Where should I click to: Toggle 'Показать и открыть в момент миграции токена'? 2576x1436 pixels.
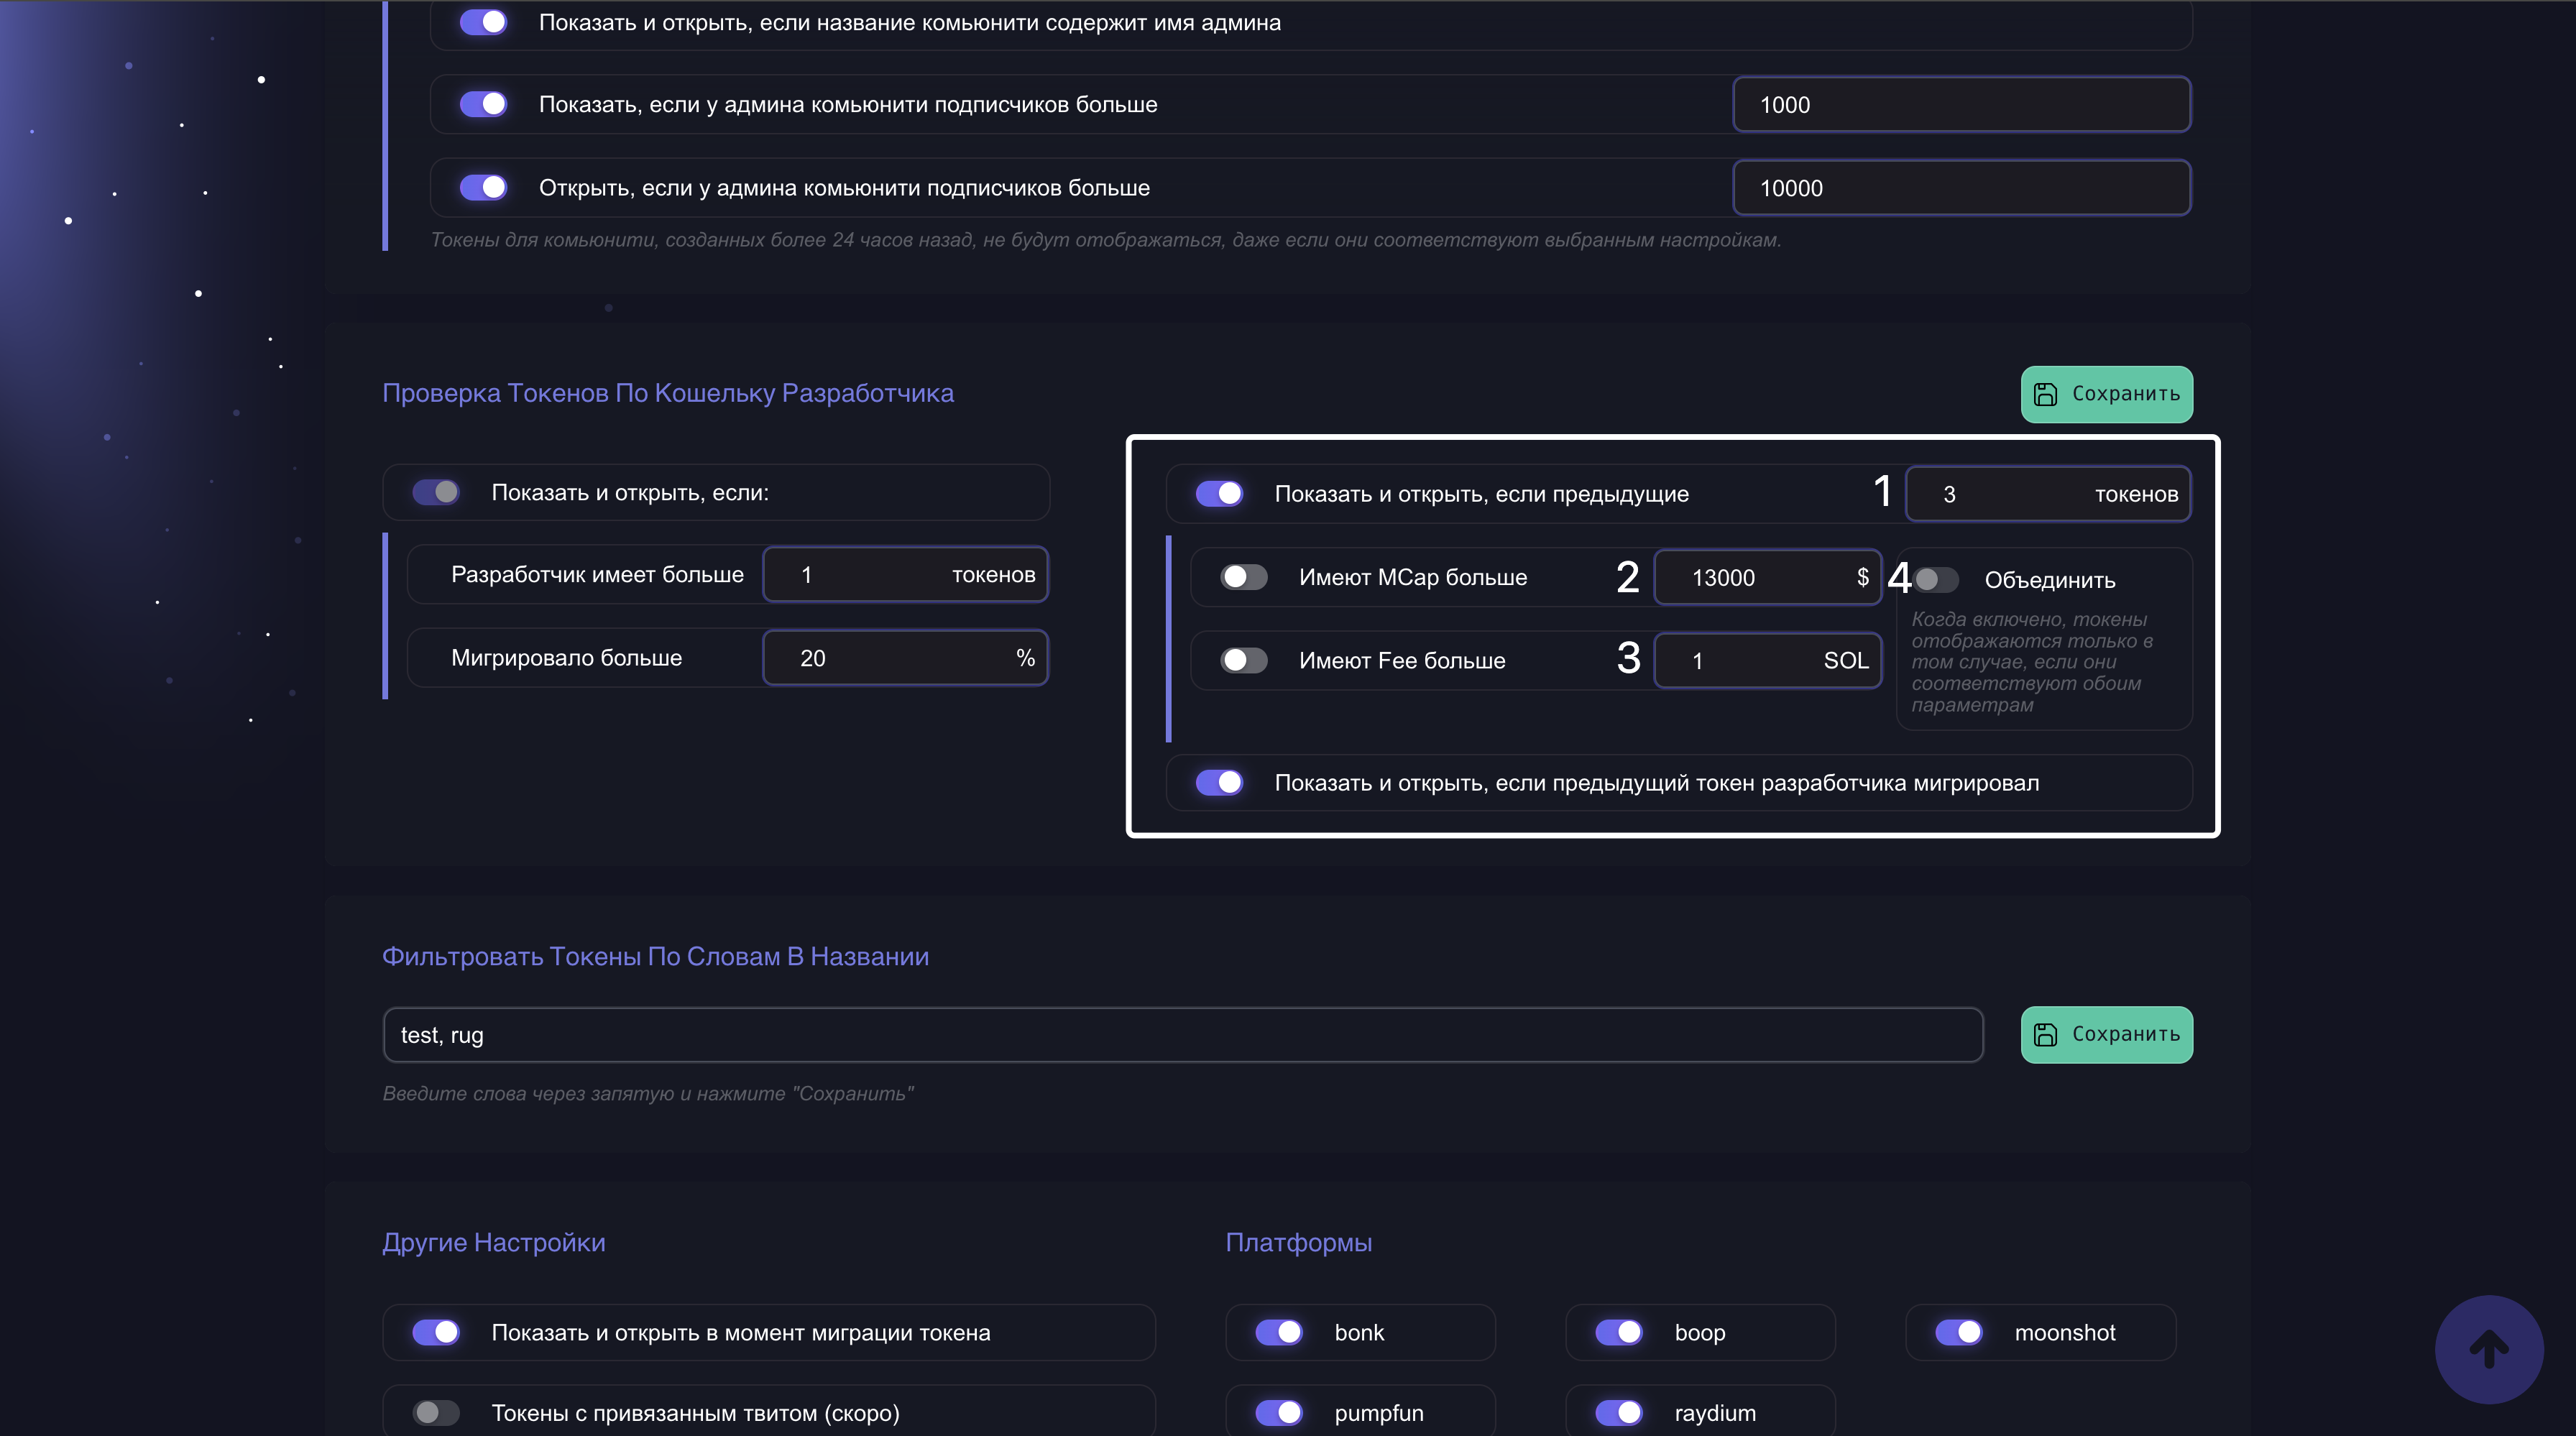(436, 1332)
